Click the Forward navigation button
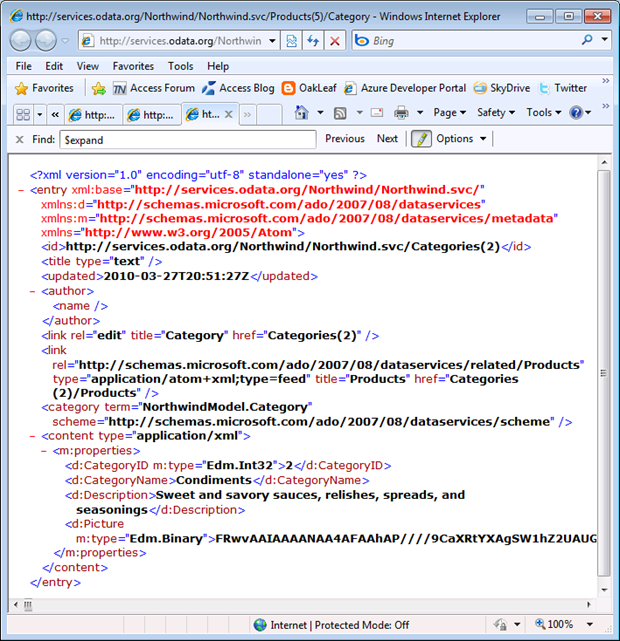Image resolution: width=620 pixels, height=641 pixels. pos(45,40)
